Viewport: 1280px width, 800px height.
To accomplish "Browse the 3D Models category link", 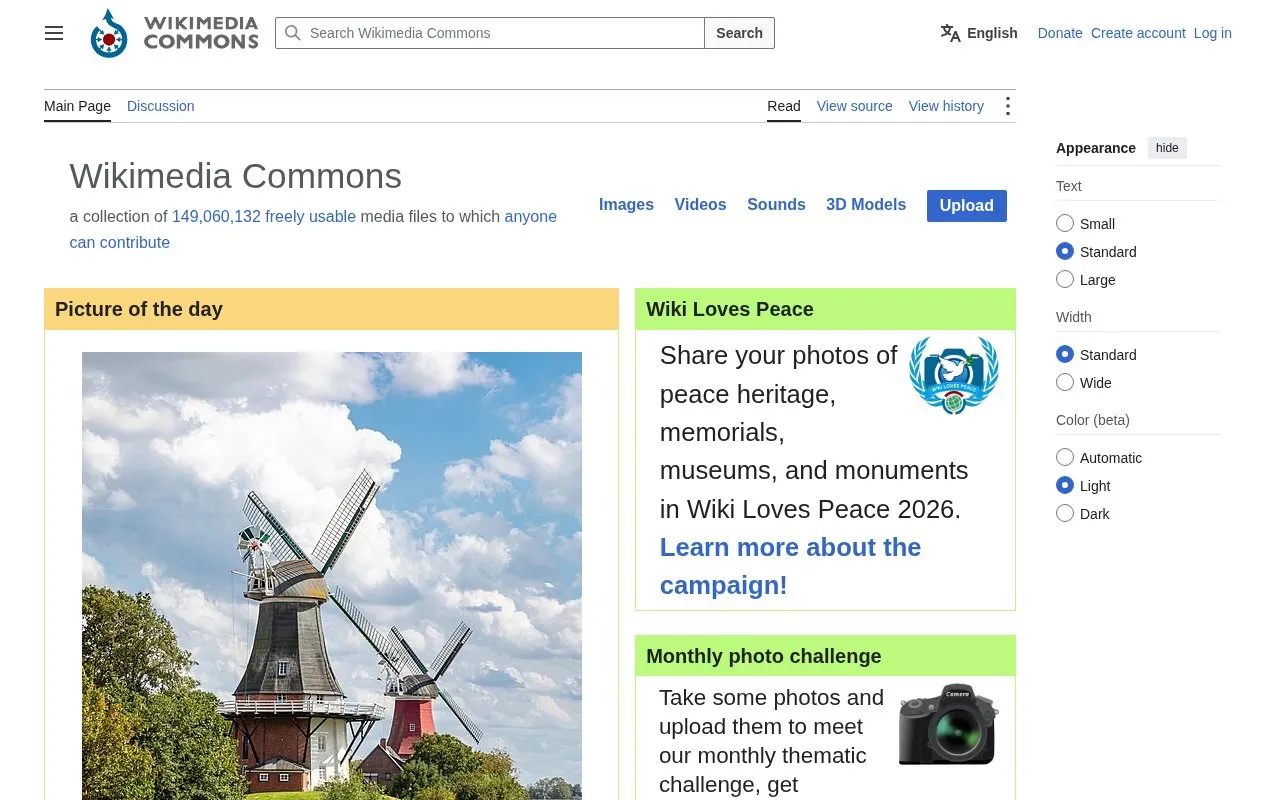I will coord(866,205).
